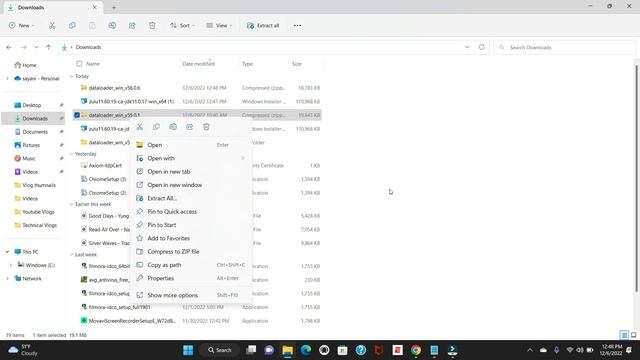Click the Cut icon in the toolbar
640x360 pixels.
pos(52,25)
